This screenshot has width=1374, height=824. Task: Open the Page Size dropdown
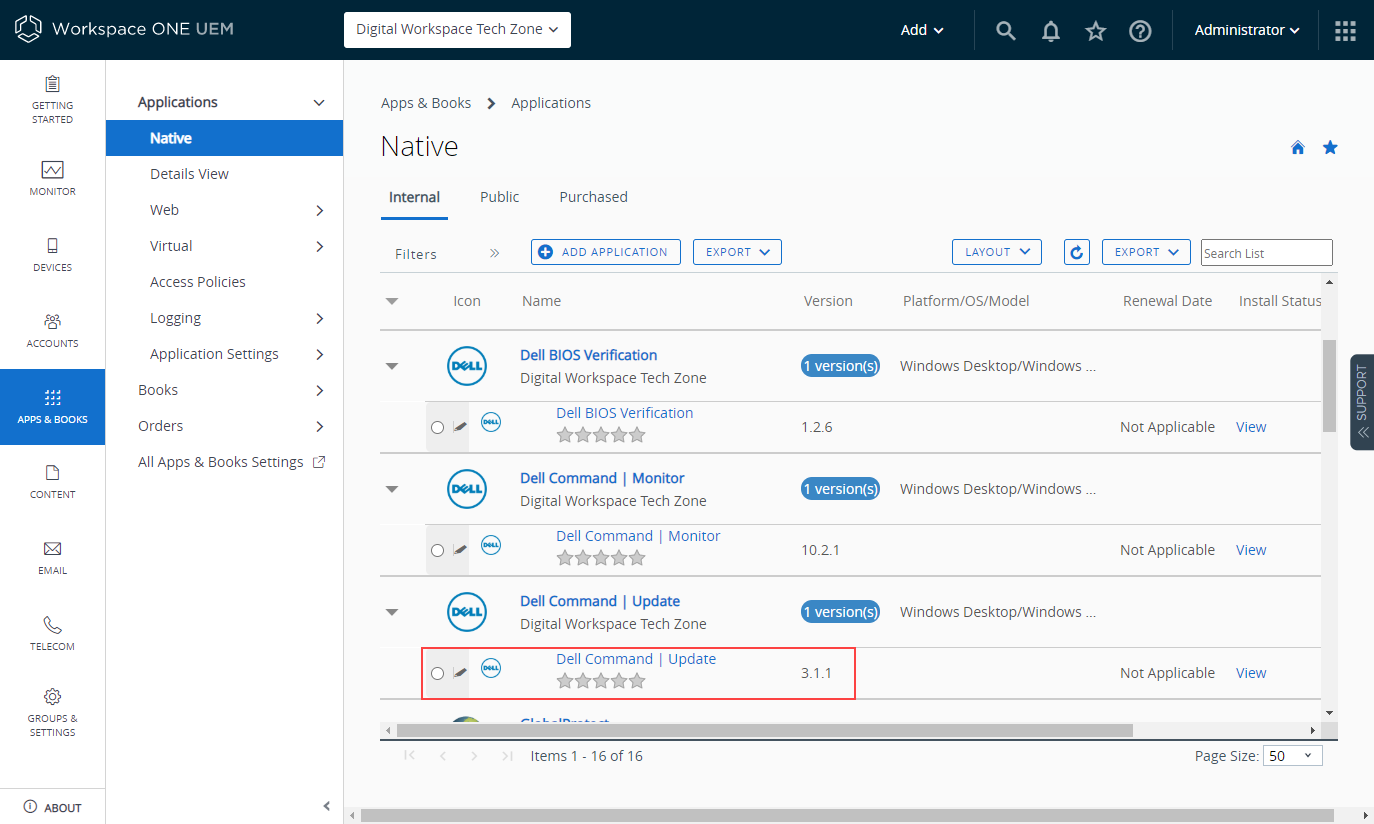tap(1292, 756)
